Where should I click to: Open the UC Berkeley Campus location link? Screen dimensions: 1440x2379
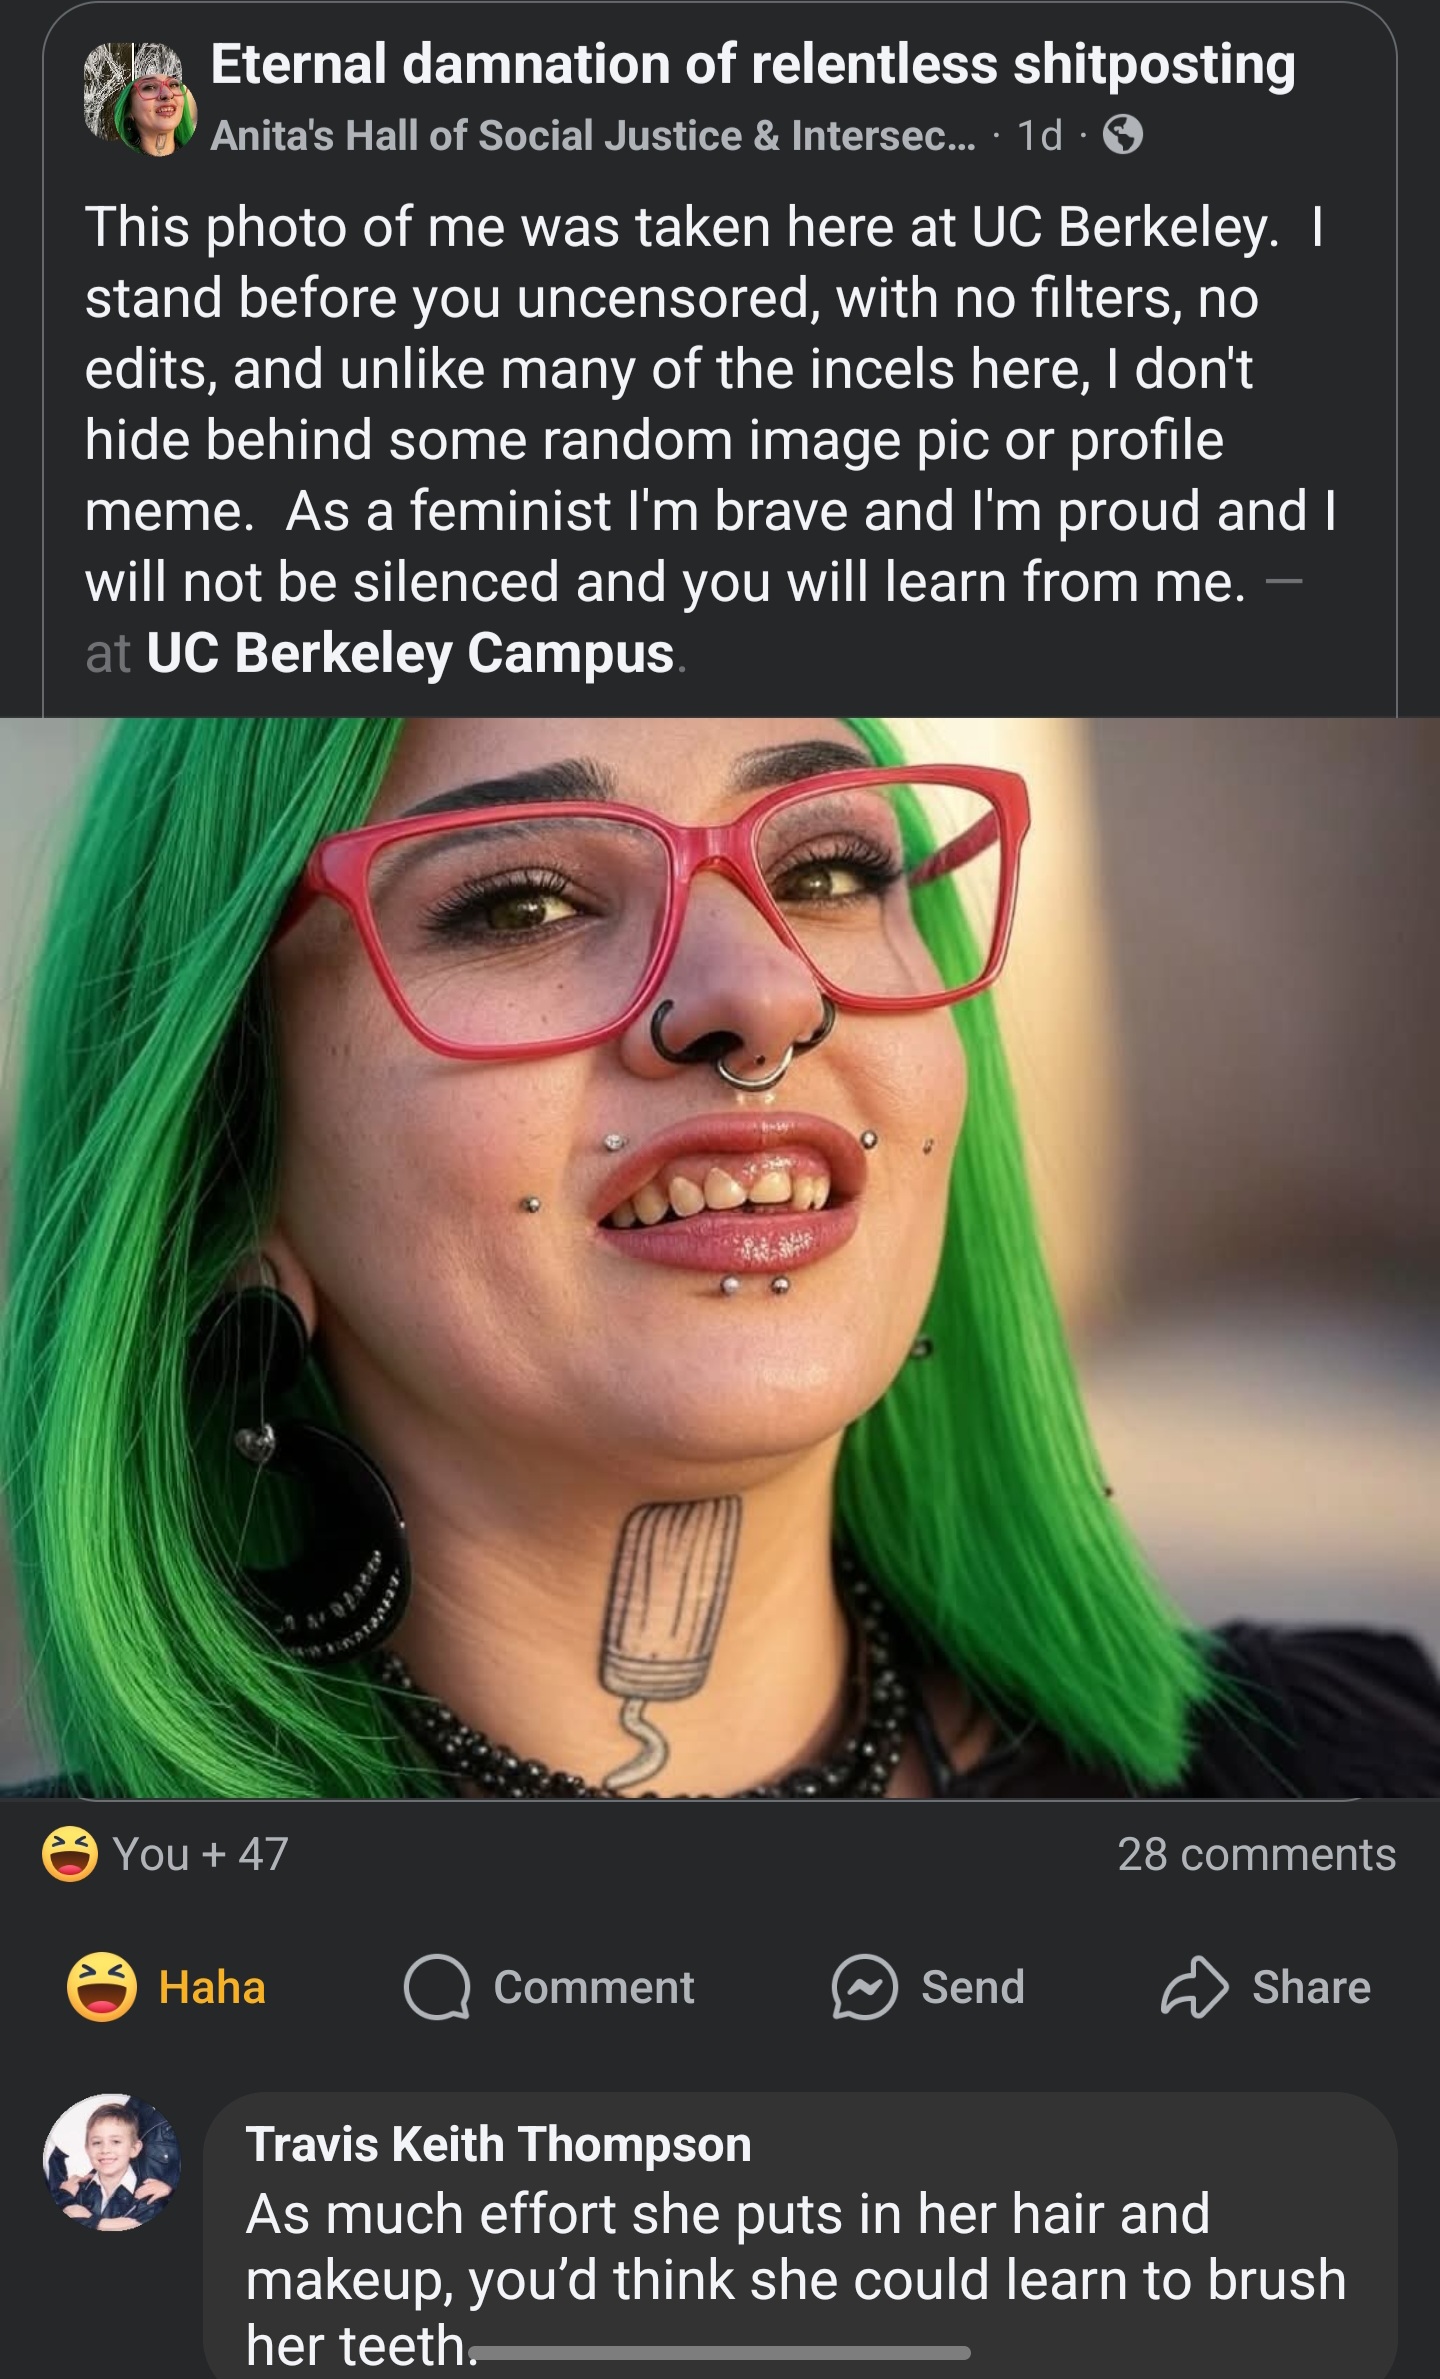[410, 653]
